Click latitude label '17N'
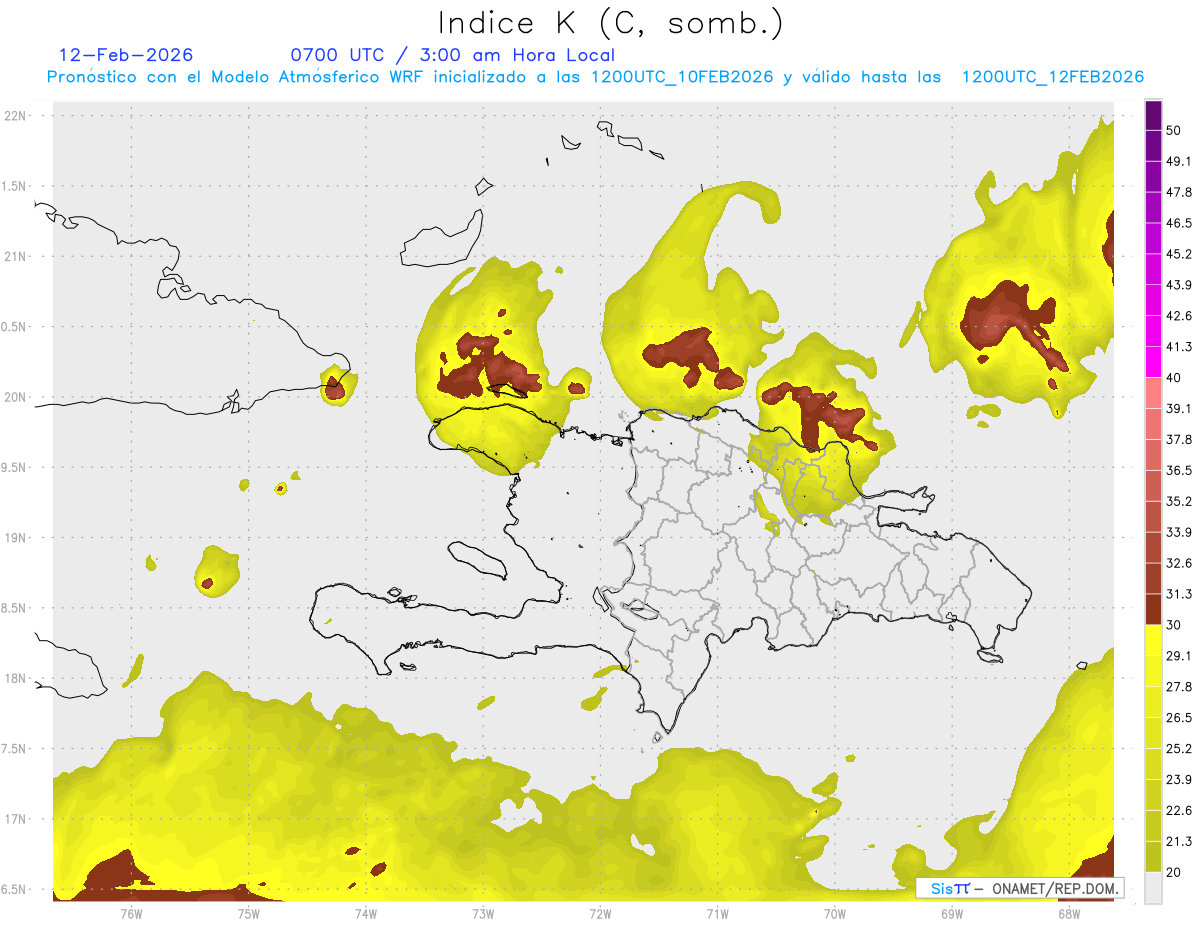1200x927 pixels. [17, 819]
